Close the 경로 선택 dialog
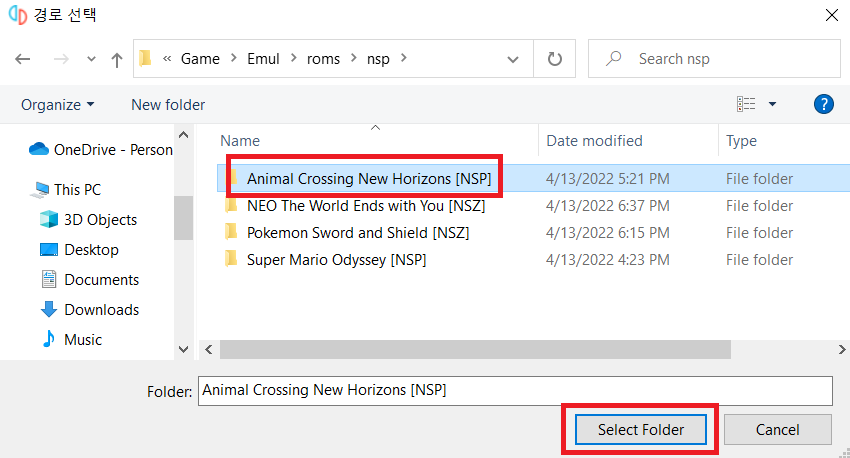The width and height of the screenshot is (850, 458). (832, 15)
